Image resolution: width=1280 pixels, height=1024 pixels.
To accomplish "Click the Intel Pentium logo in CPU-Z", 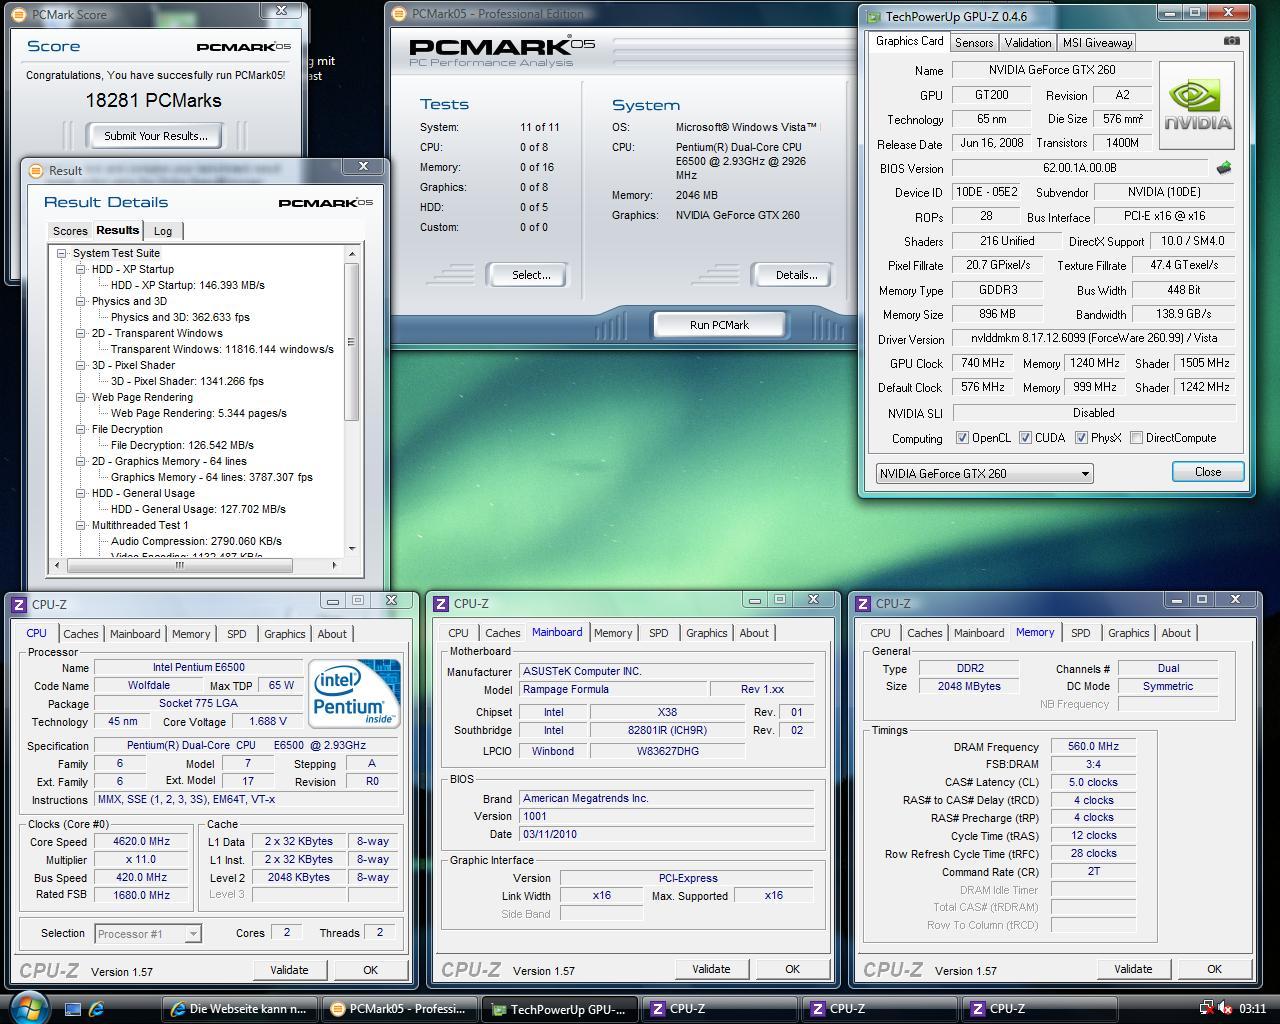I will click(x=354, y=693).
